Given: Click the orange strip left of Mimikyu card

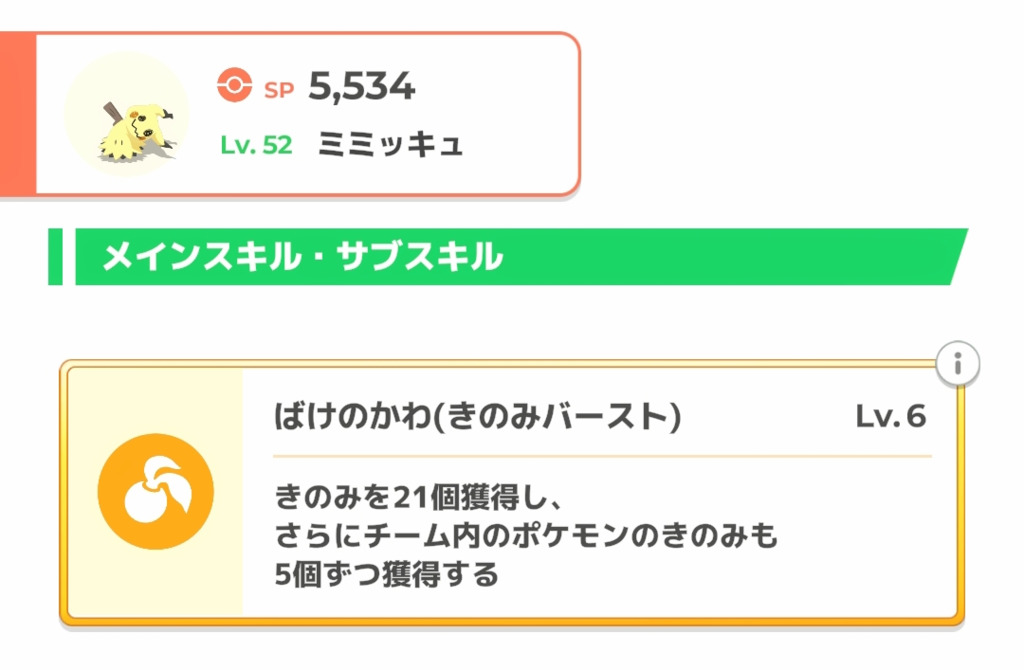Looking at the screenshot, I should tap(17, 113).
